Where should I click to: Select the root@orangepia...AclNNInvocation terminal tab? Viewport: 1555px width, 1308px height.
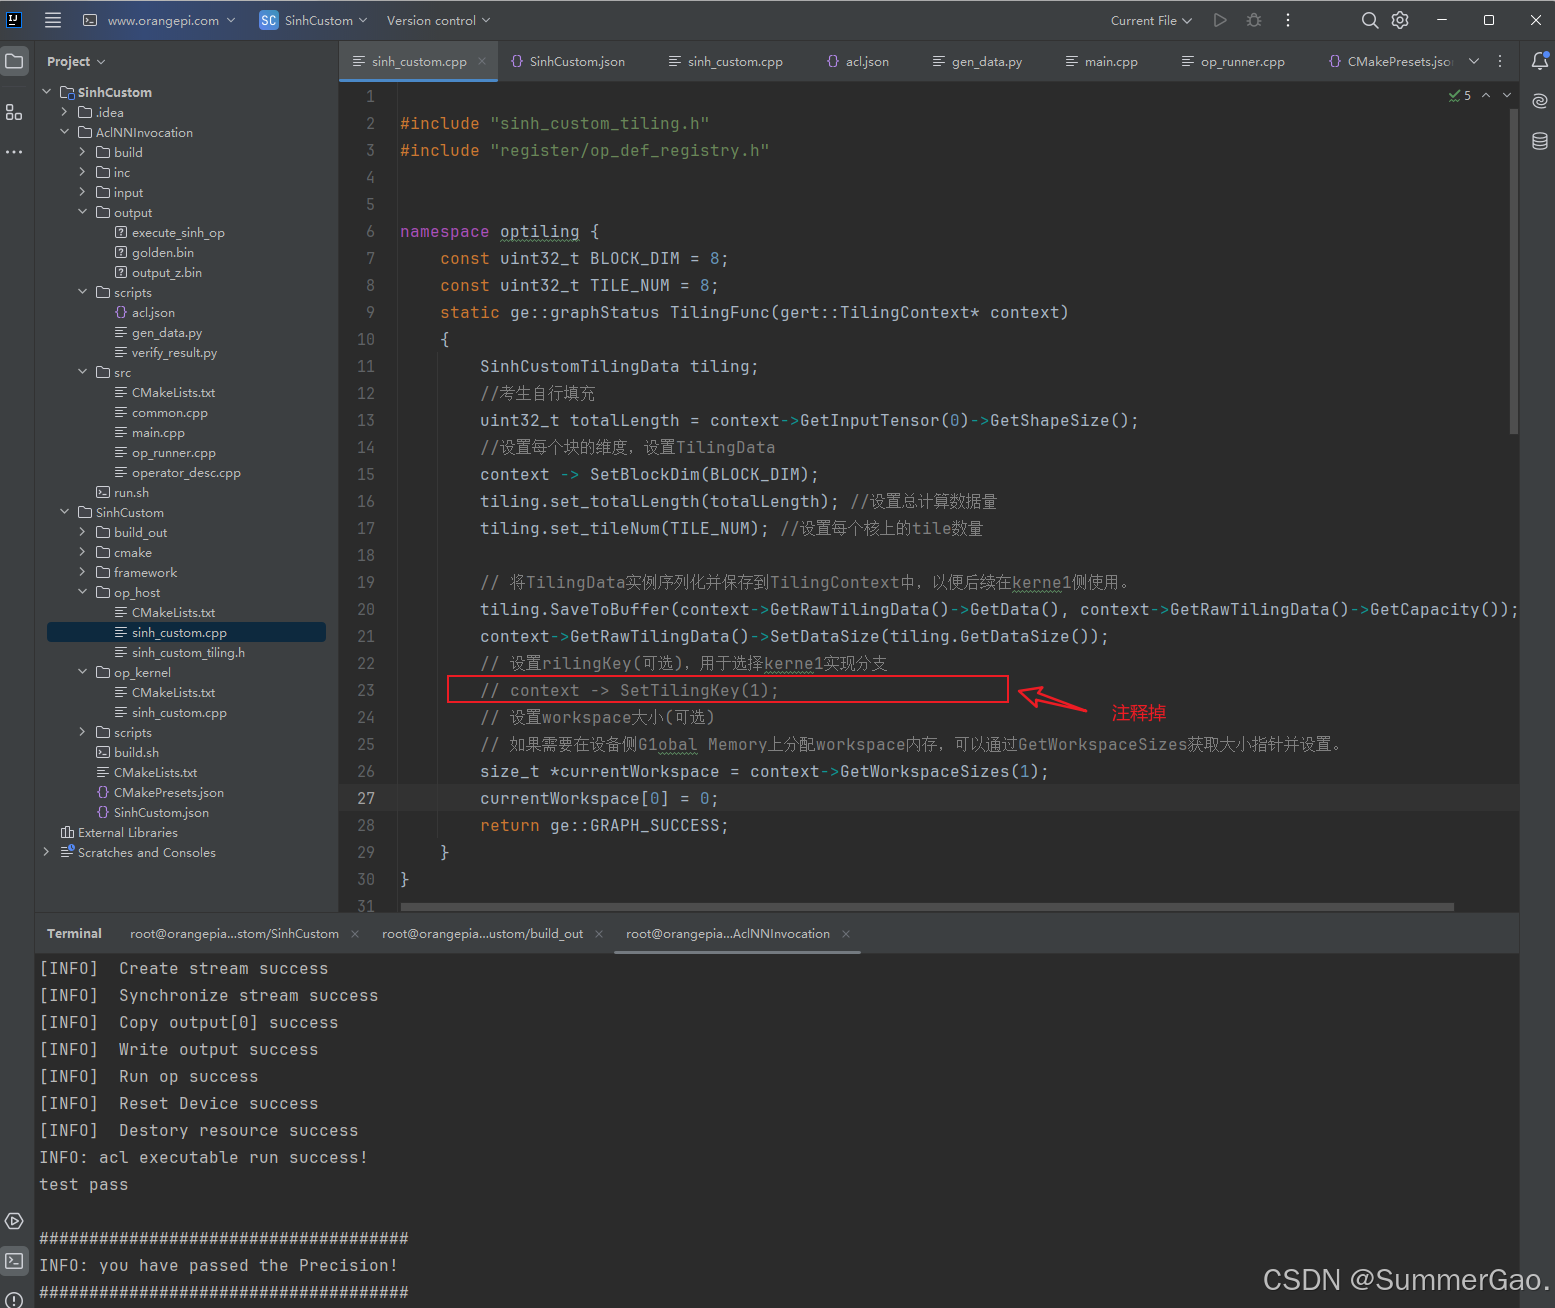[x=728, y=933]
